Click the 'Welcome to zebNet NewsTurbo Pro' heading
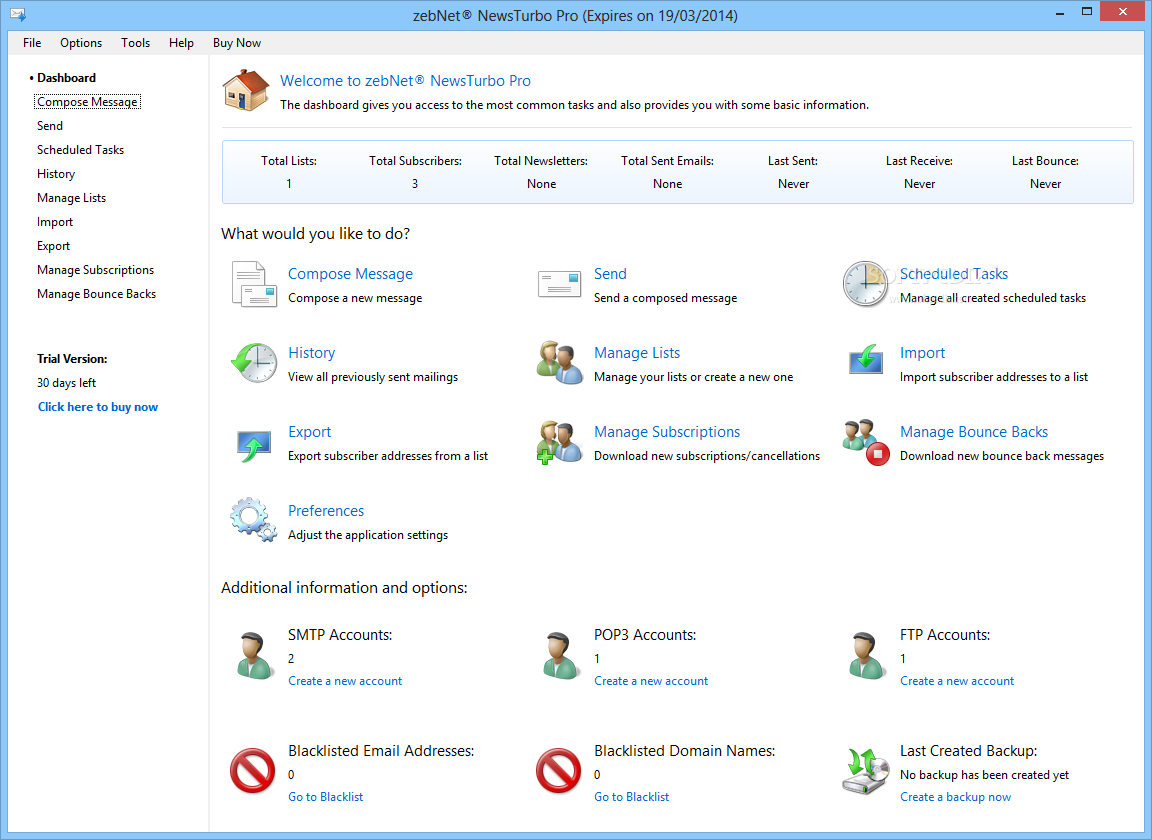Viewport: 1152px width, 840px height. [x=405, y=81]
